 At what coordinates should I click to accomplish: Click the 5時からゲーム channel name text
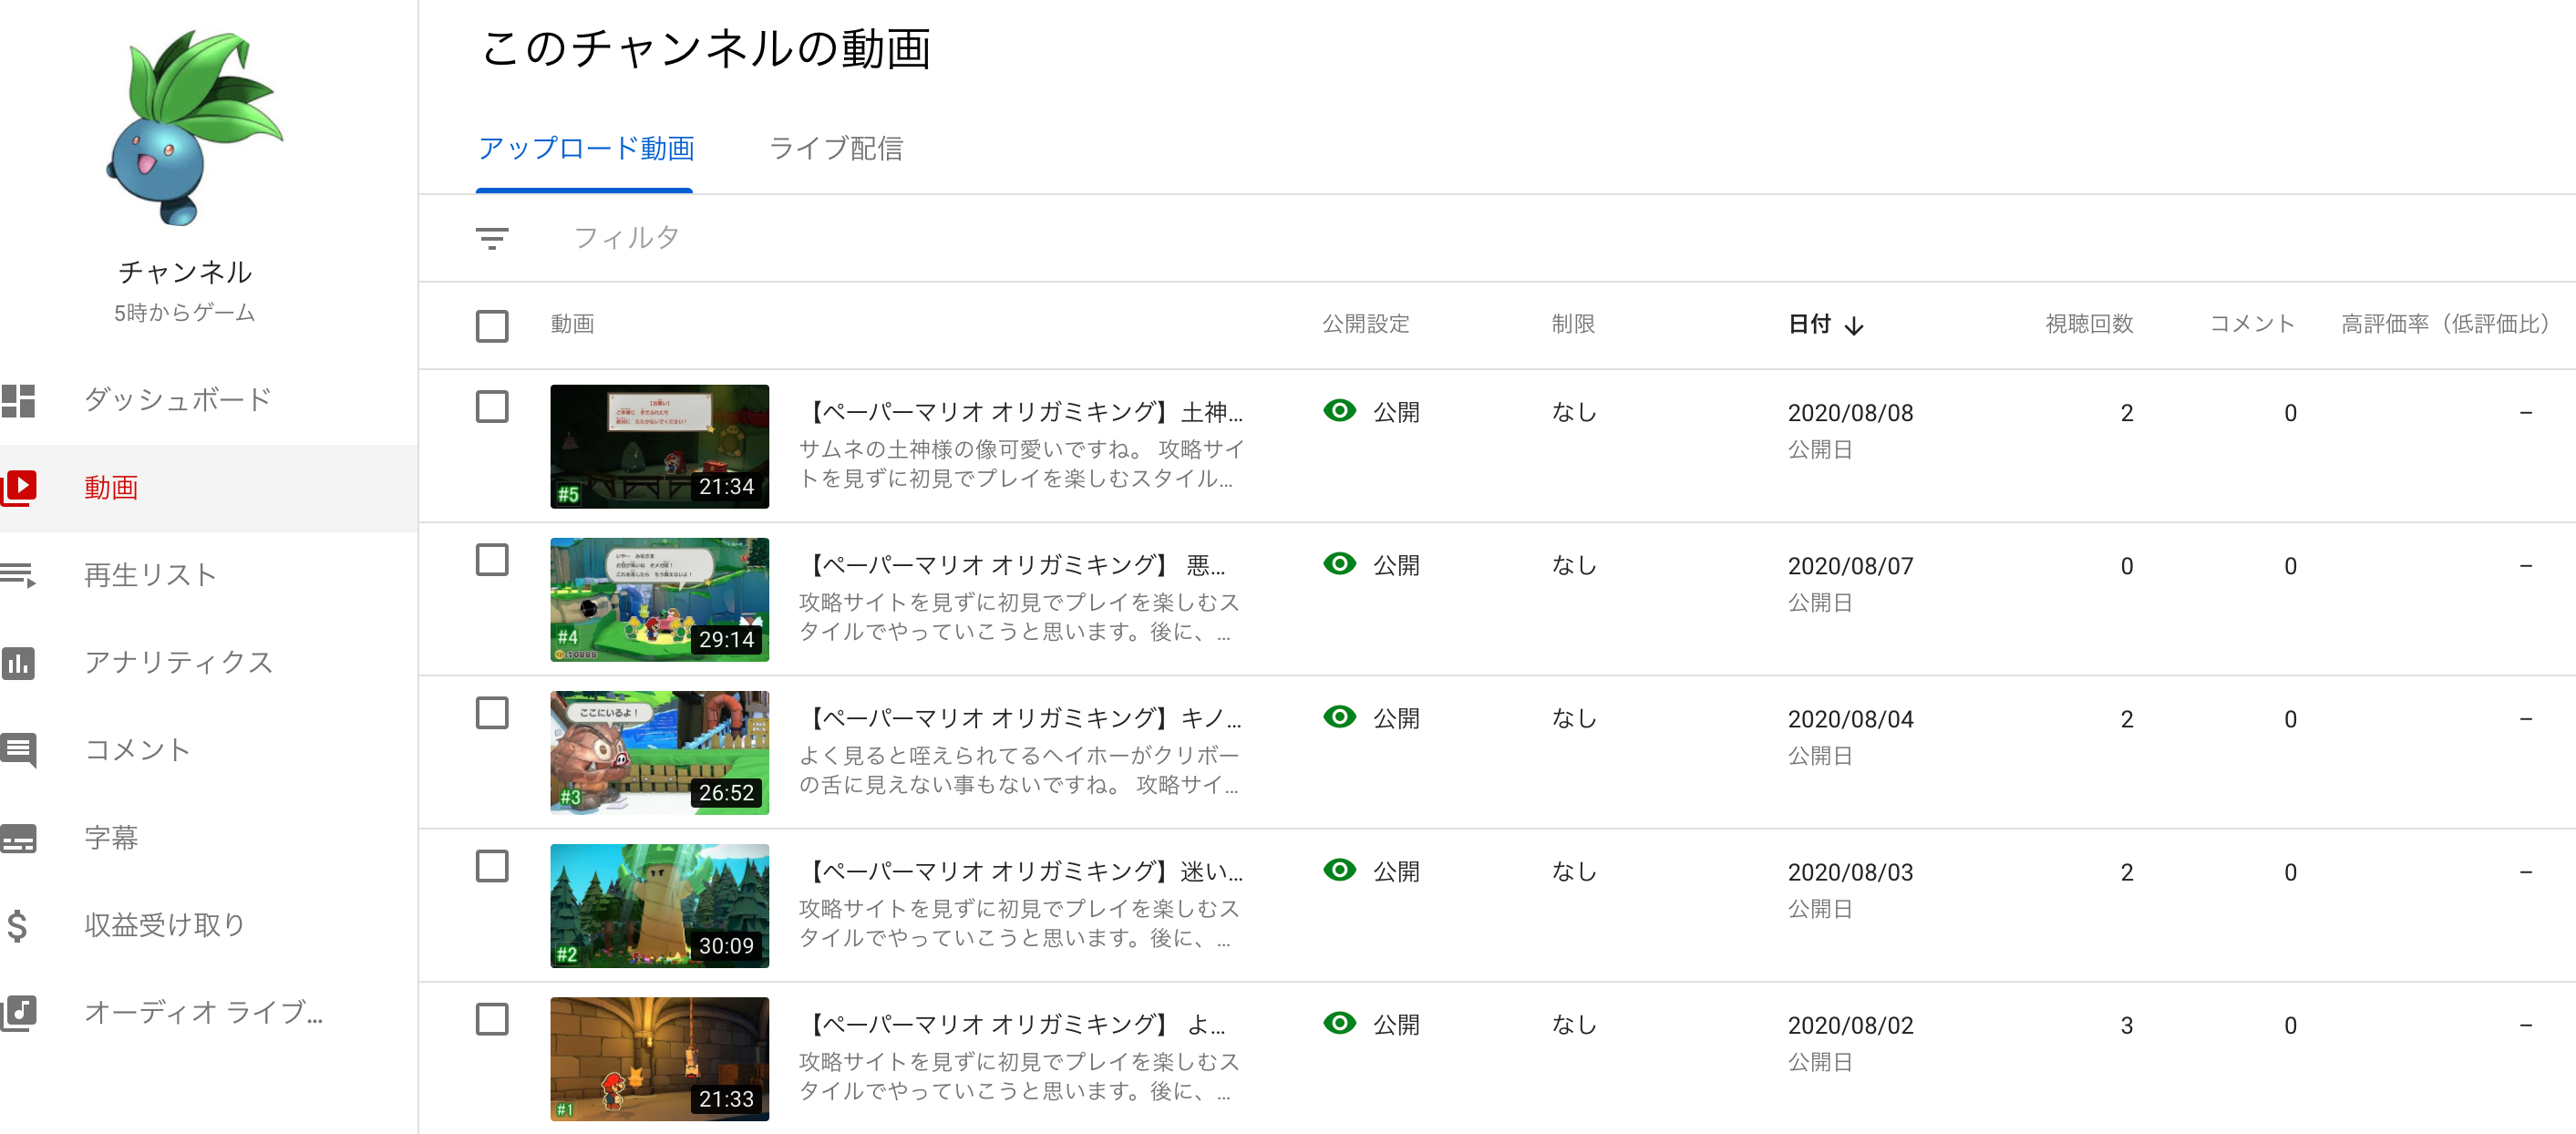[184, 313]
